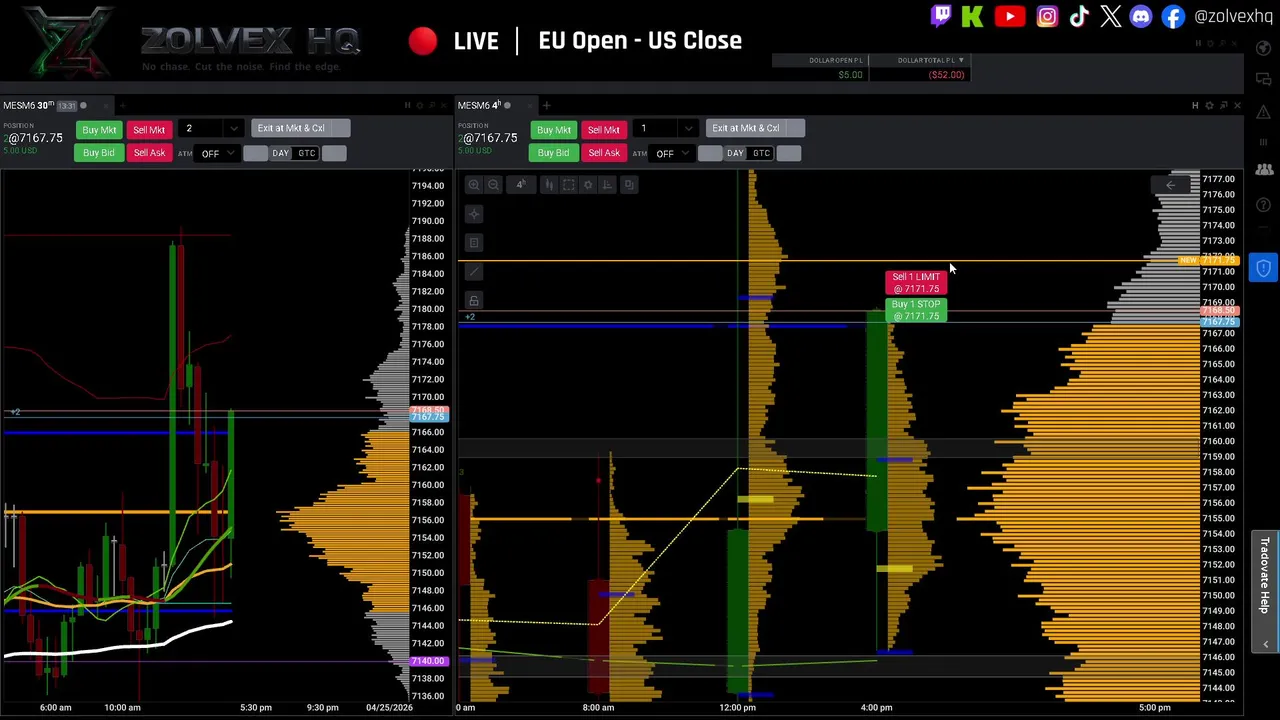The width and height of the screenshot is (1280, 720).
Task: Click the quantity field showing 2
Action: (x=203, y=129)
